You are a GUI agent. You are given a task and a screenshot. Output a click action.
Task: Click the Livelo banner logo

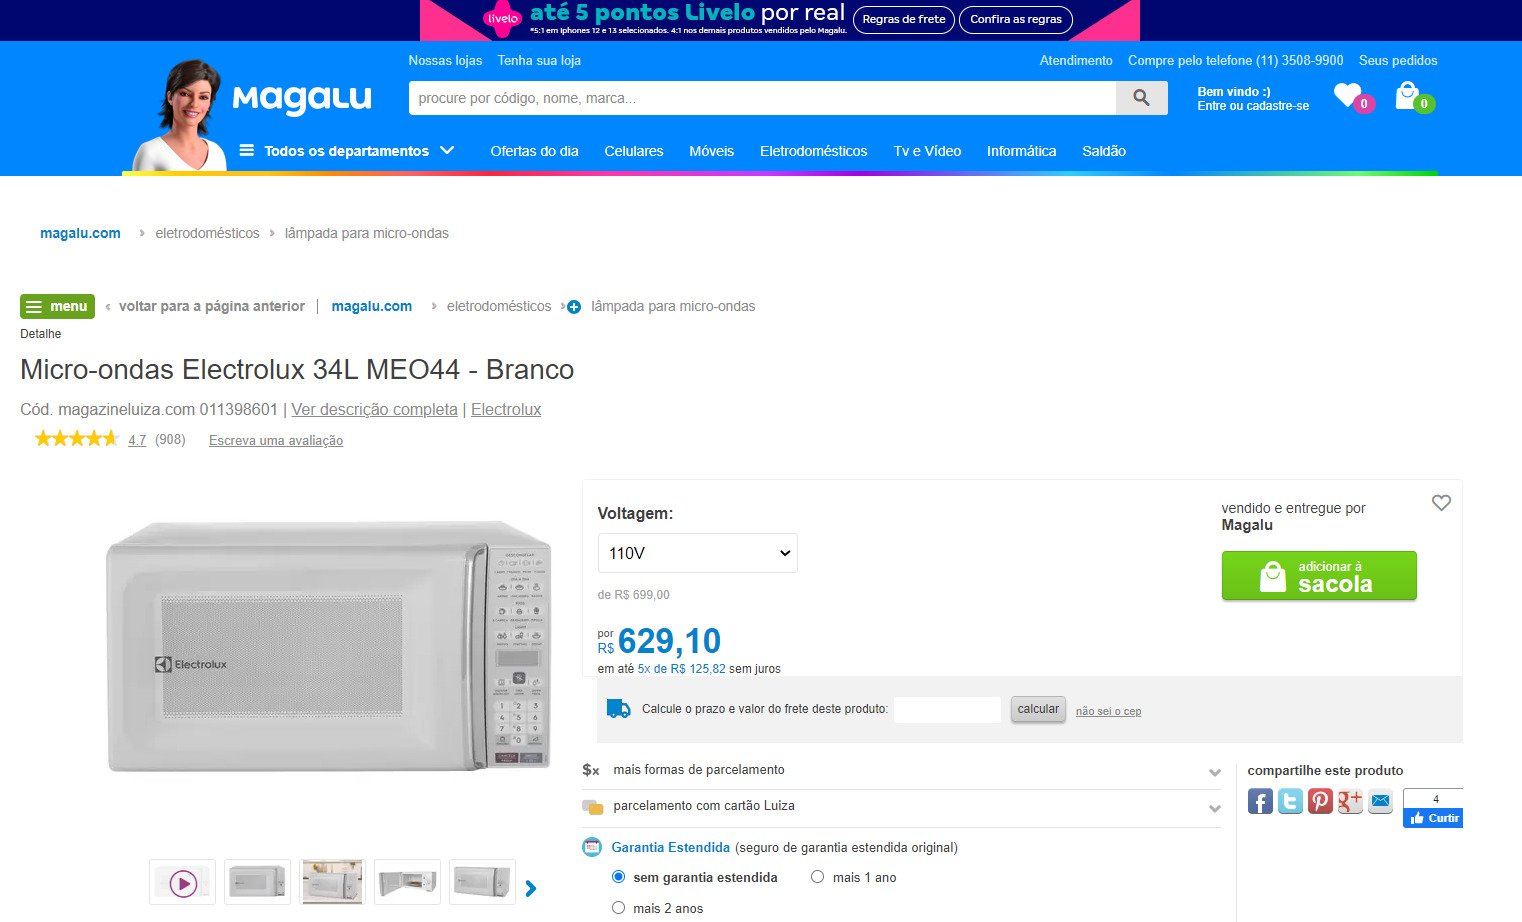tap(502, 18)
